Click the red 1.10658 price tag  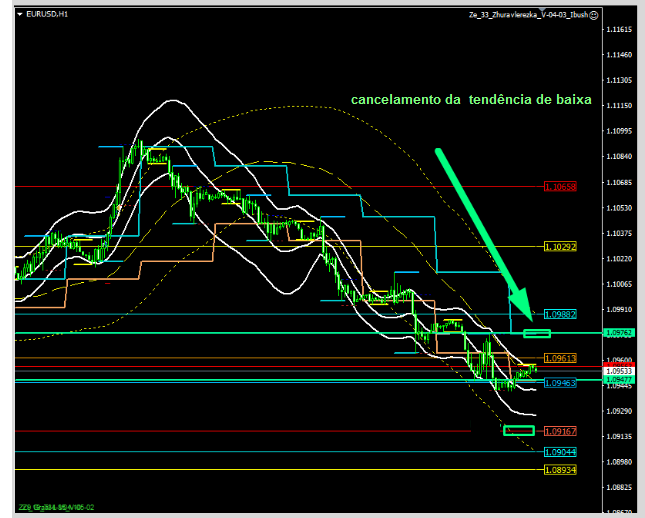pos(560,187)
